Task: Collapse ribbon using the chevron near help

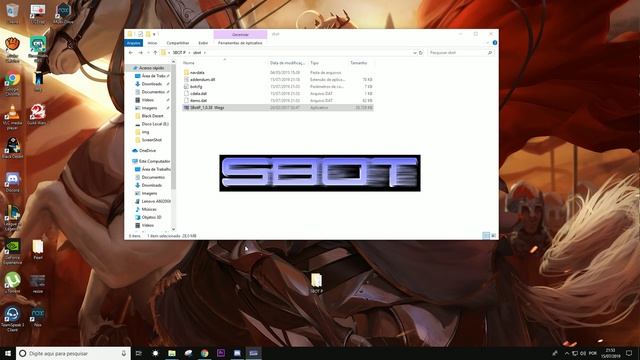Action: click(x=488, y=43)
